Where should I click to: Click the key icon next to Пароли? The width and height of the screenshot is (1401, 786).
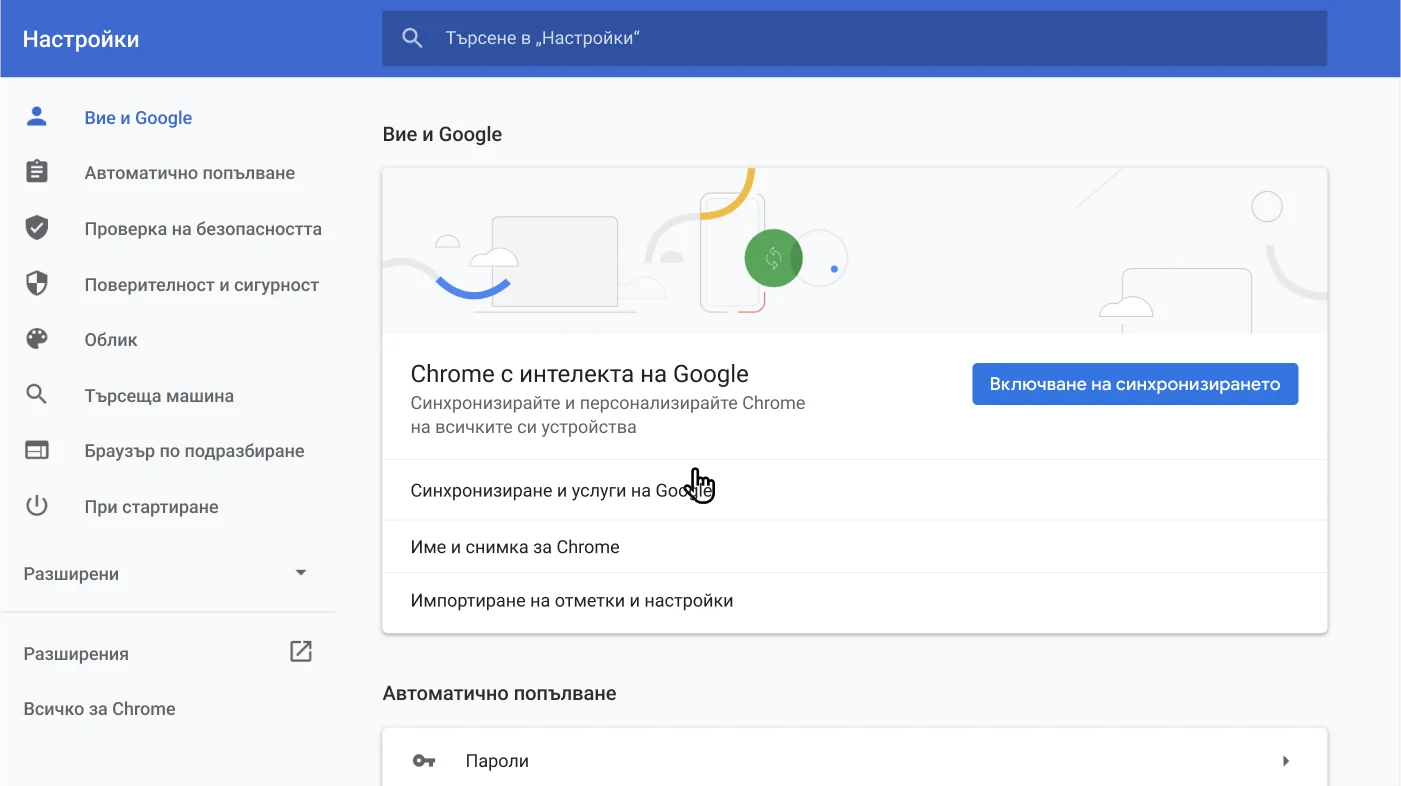tap(424, 760)
